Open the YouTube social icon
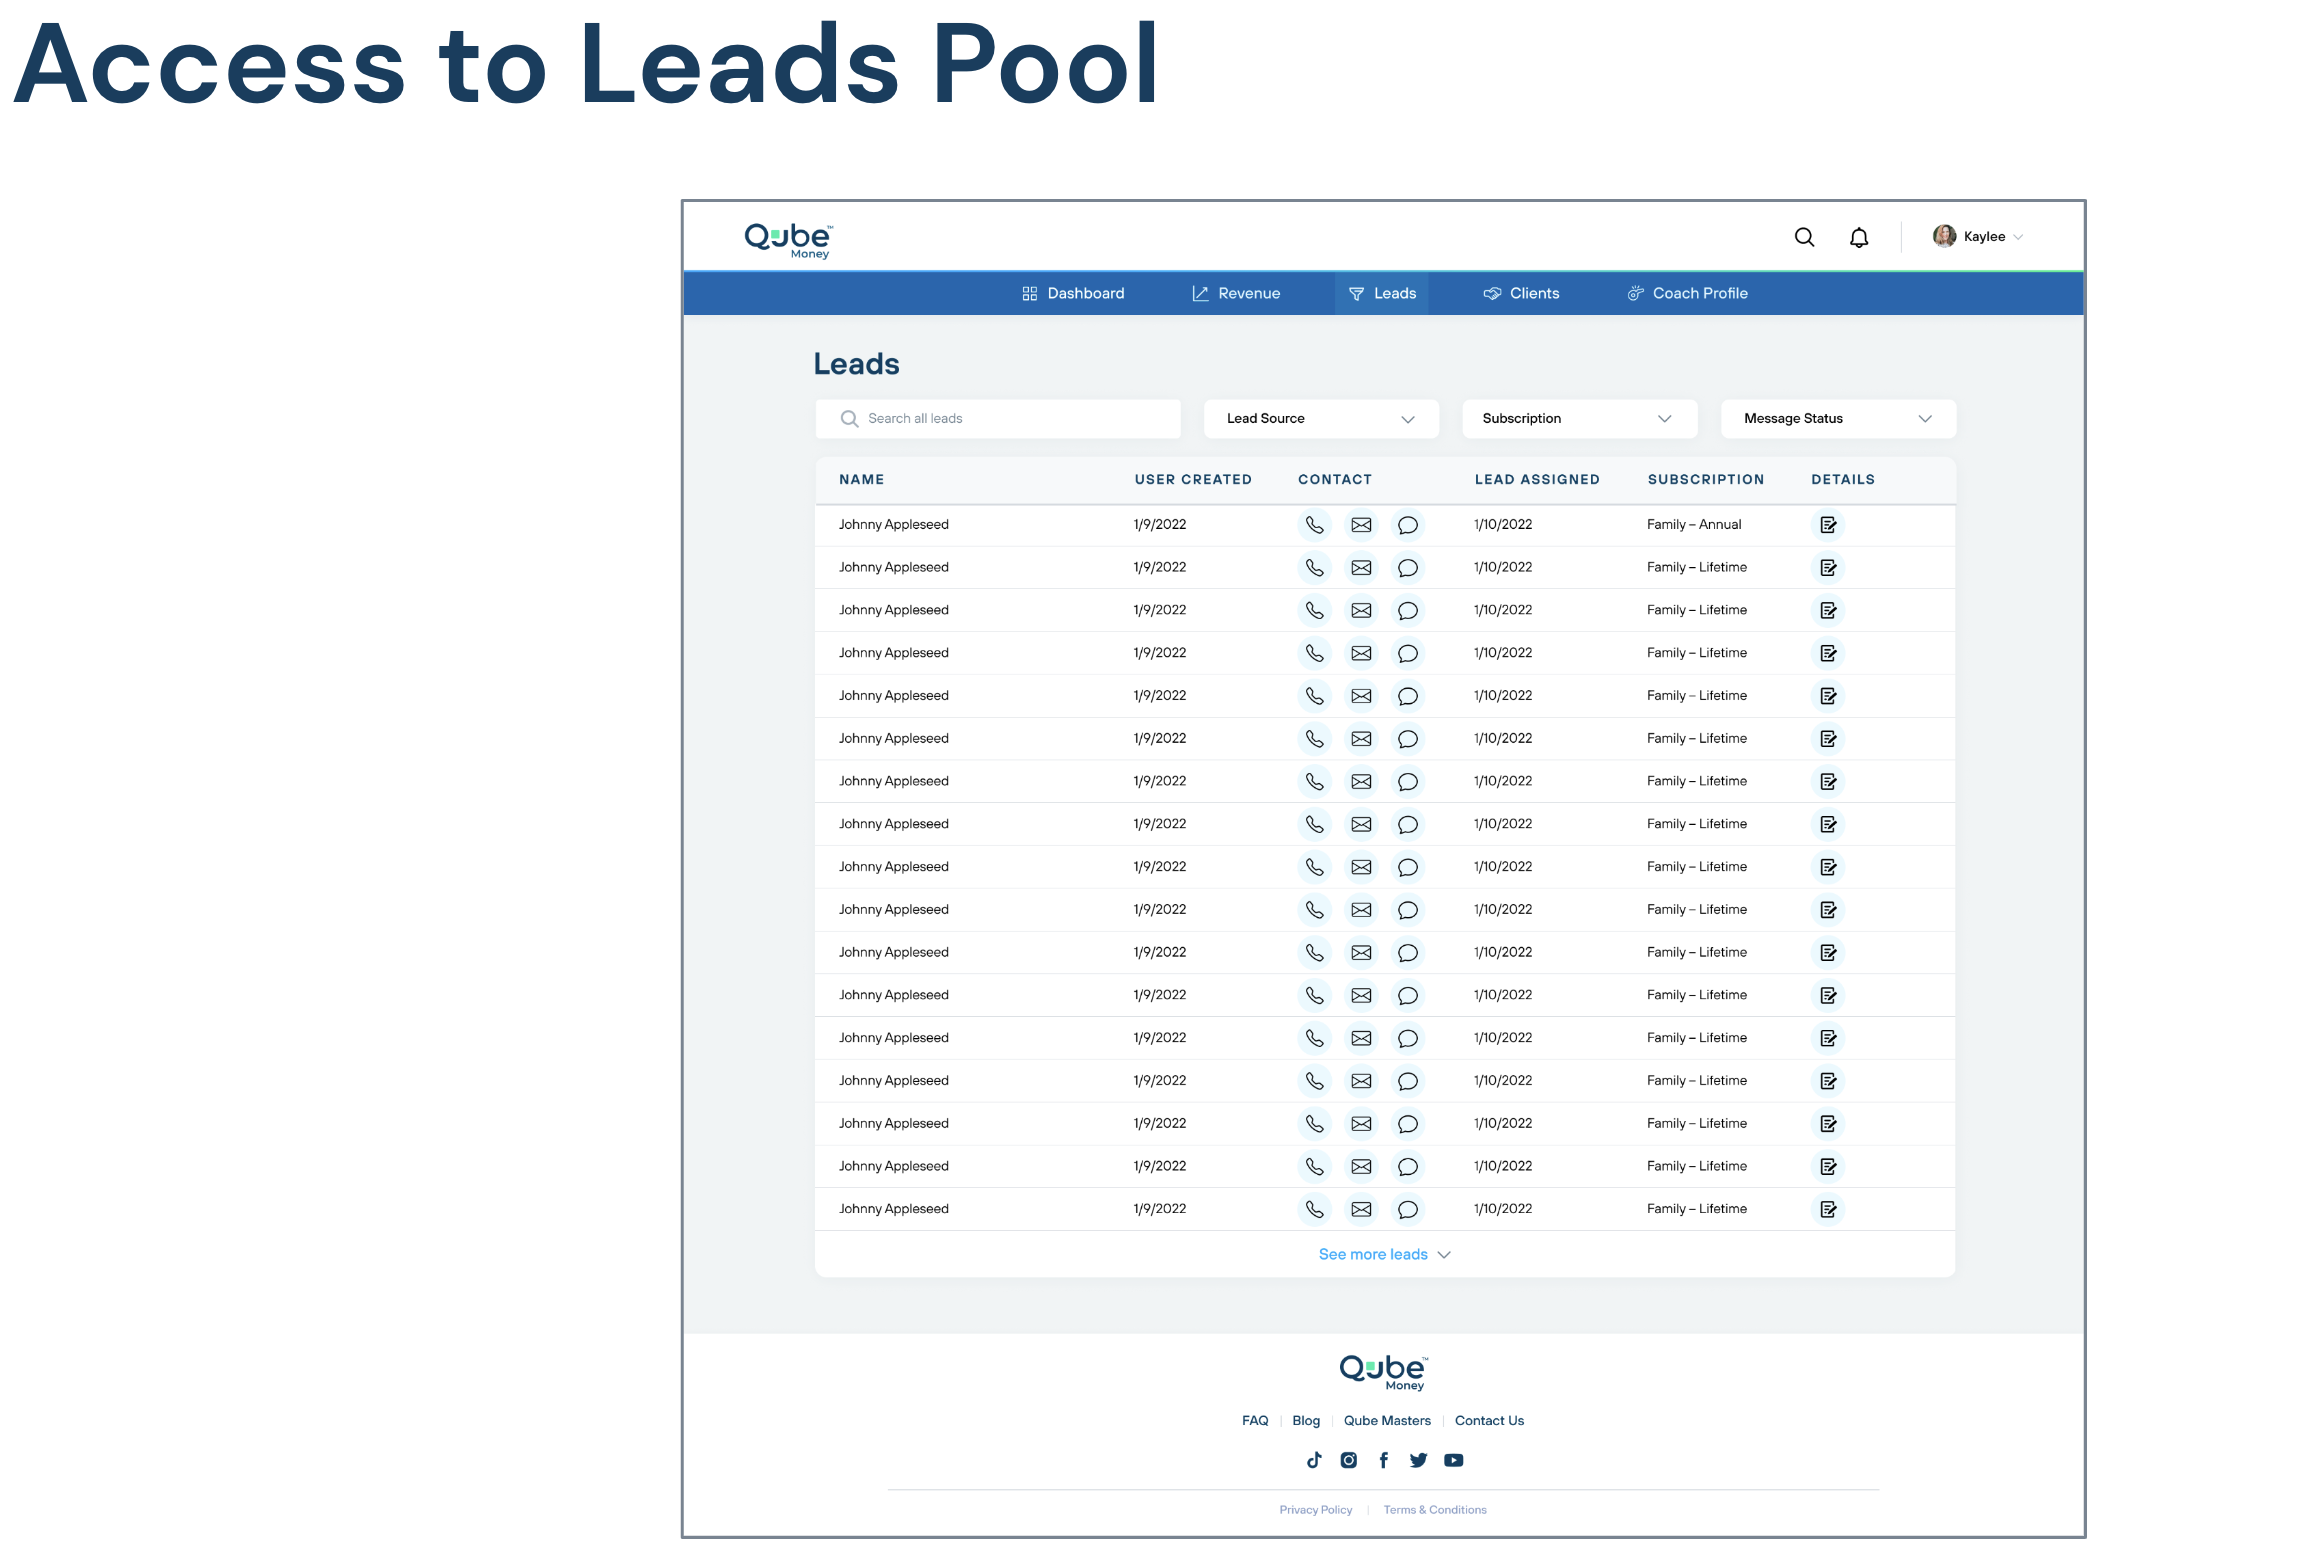The image size is (2302, 1558). pos(1454,1461)
